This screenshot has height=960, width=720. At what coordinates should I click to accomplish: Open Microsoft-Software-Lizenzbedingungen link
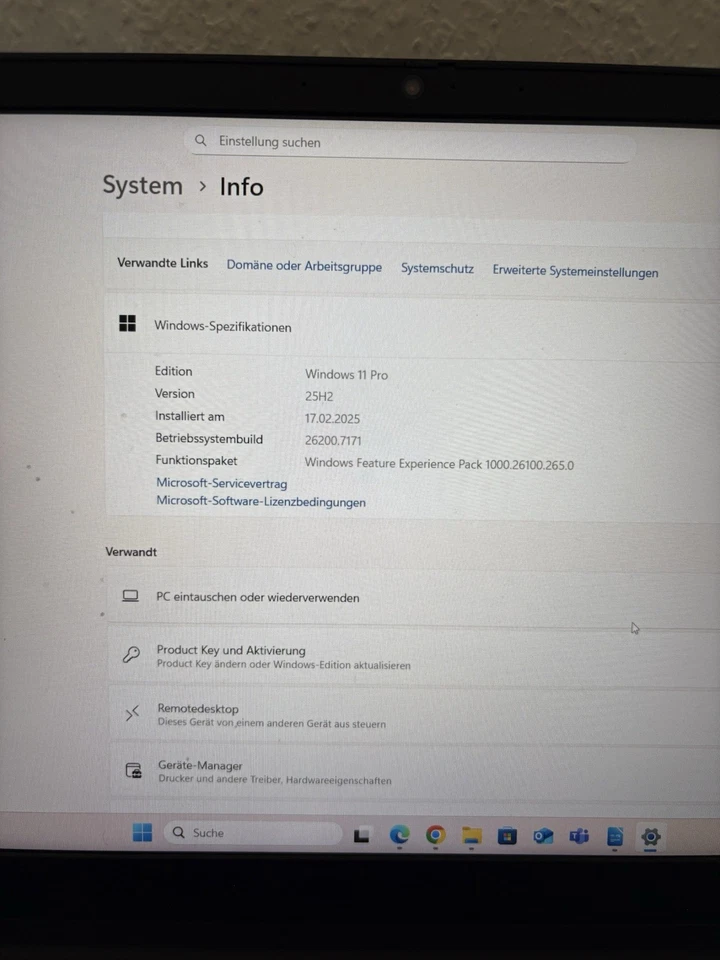click(261, 501)
